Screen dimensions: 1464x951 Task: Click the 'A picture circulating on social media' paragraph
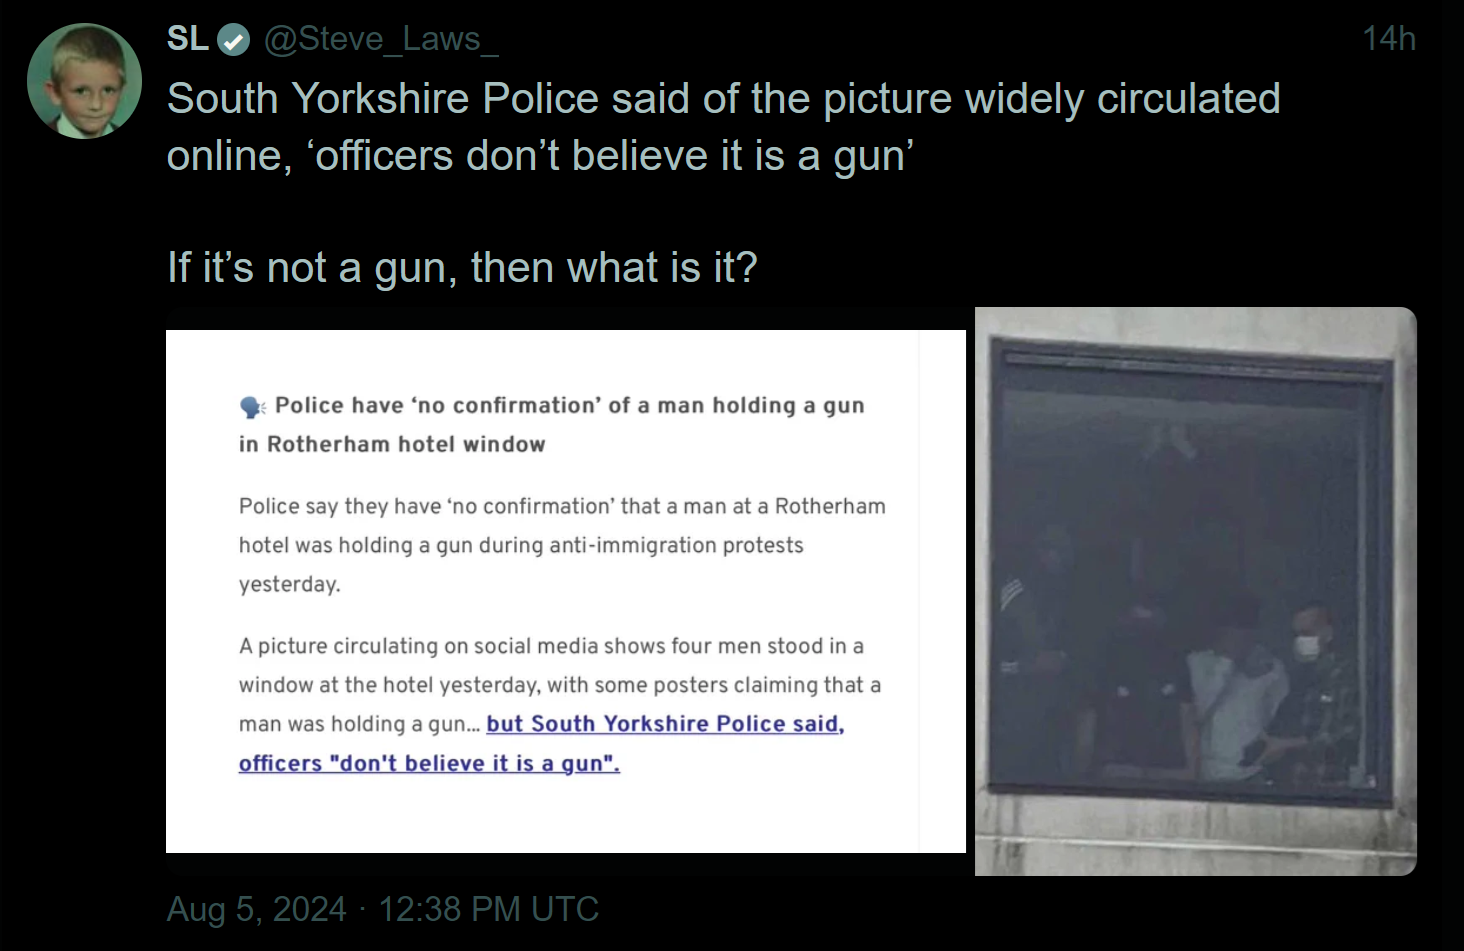560,704
